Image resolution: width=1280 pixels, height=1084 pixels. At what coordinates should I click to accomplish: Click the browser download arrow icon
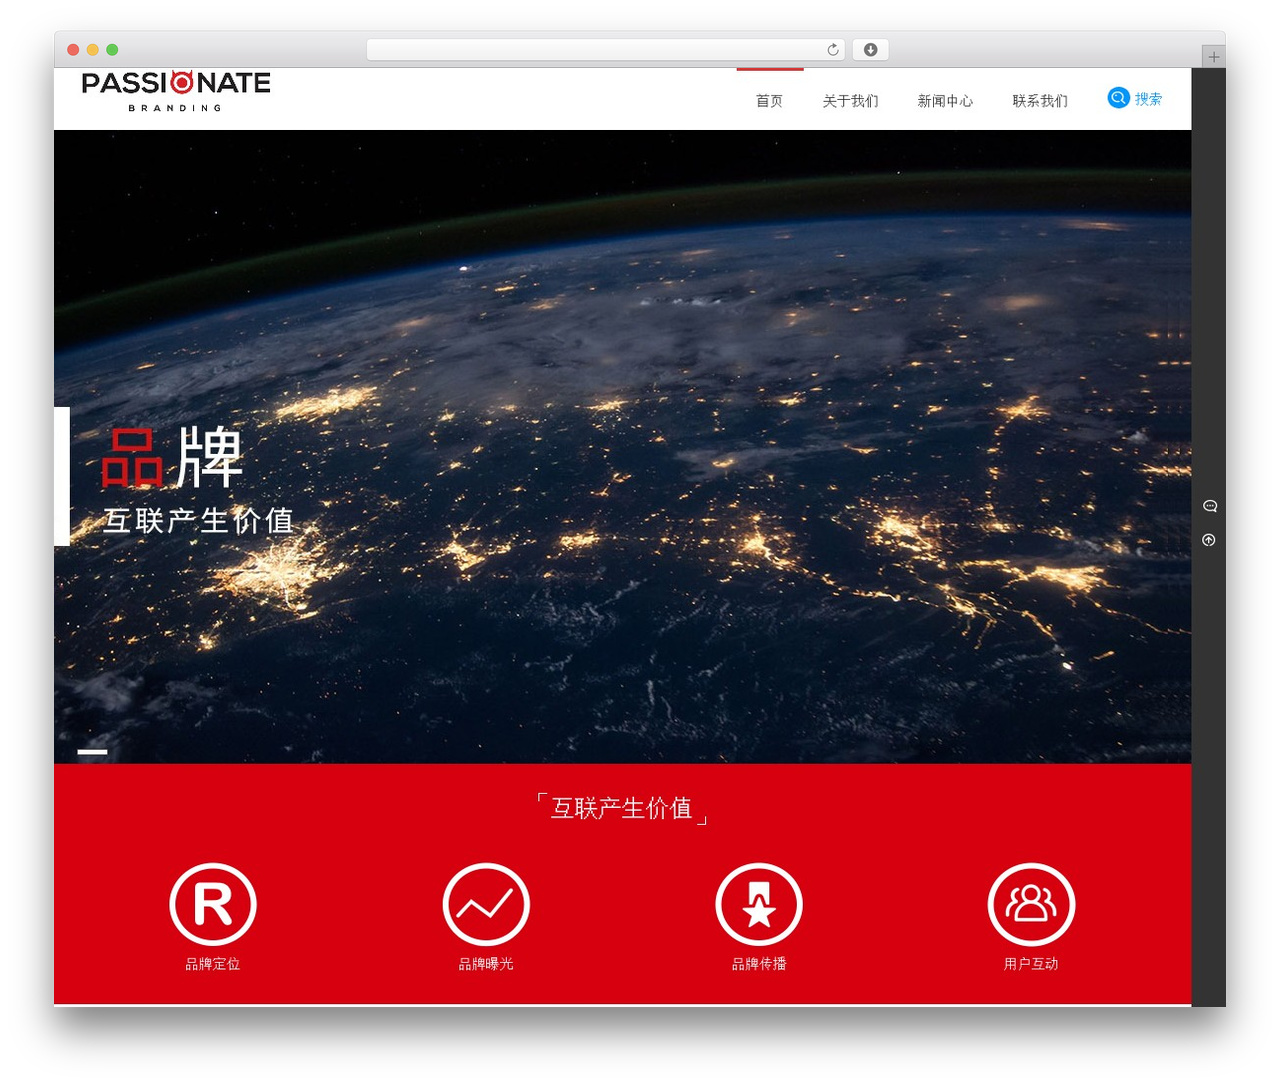point(871,50)
